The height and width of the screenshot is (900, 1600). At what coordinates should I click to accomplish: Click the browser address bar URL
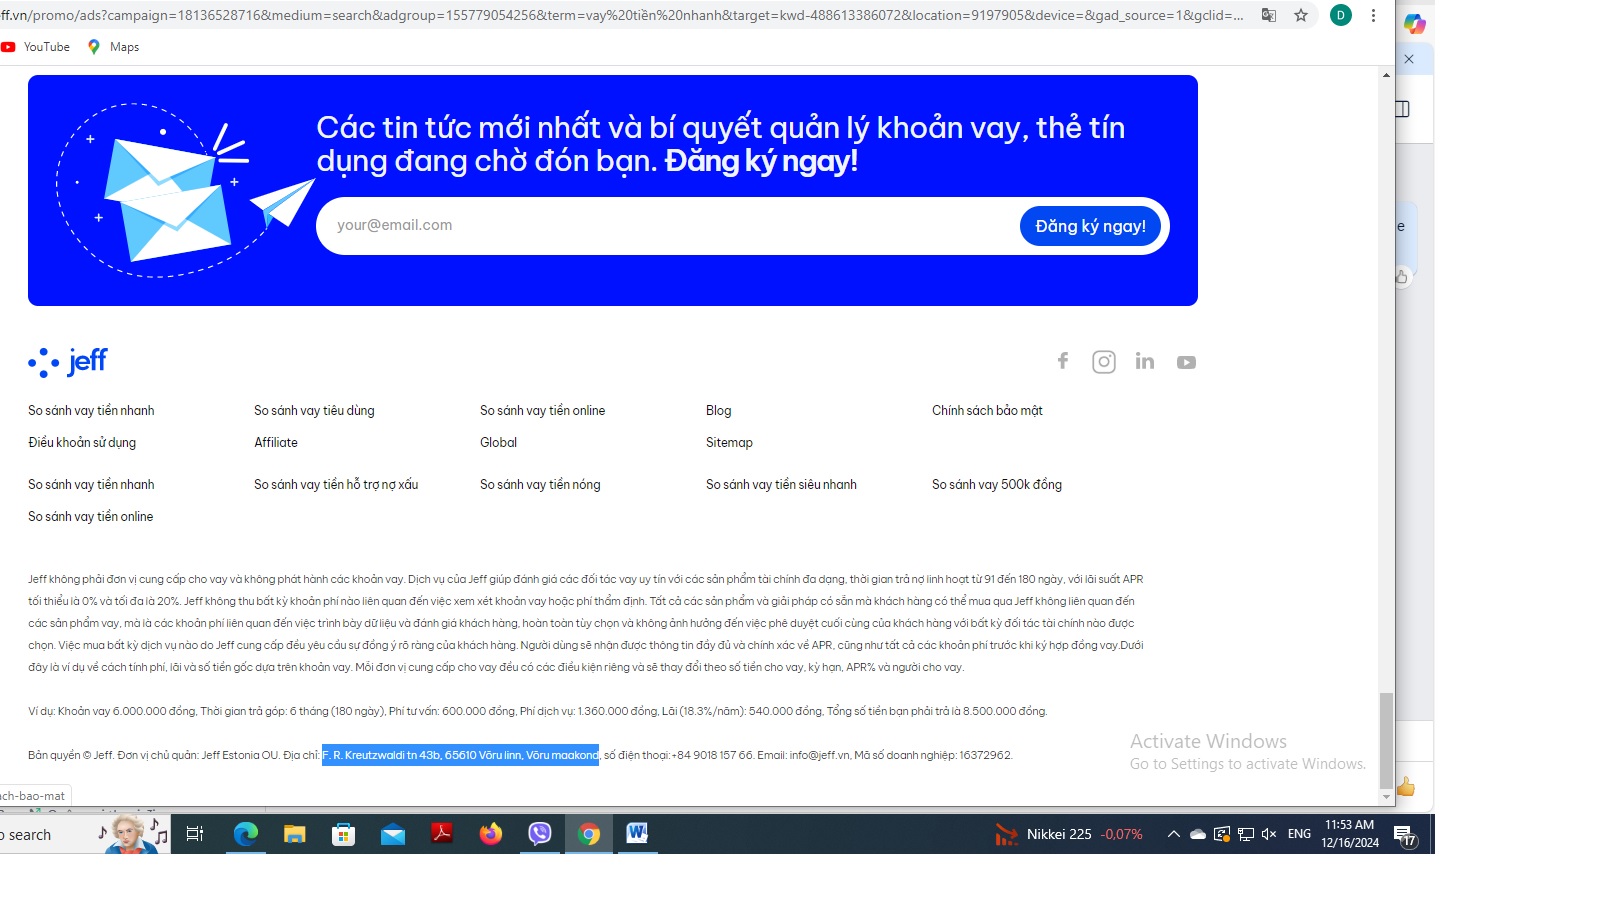tap(622, 15)
